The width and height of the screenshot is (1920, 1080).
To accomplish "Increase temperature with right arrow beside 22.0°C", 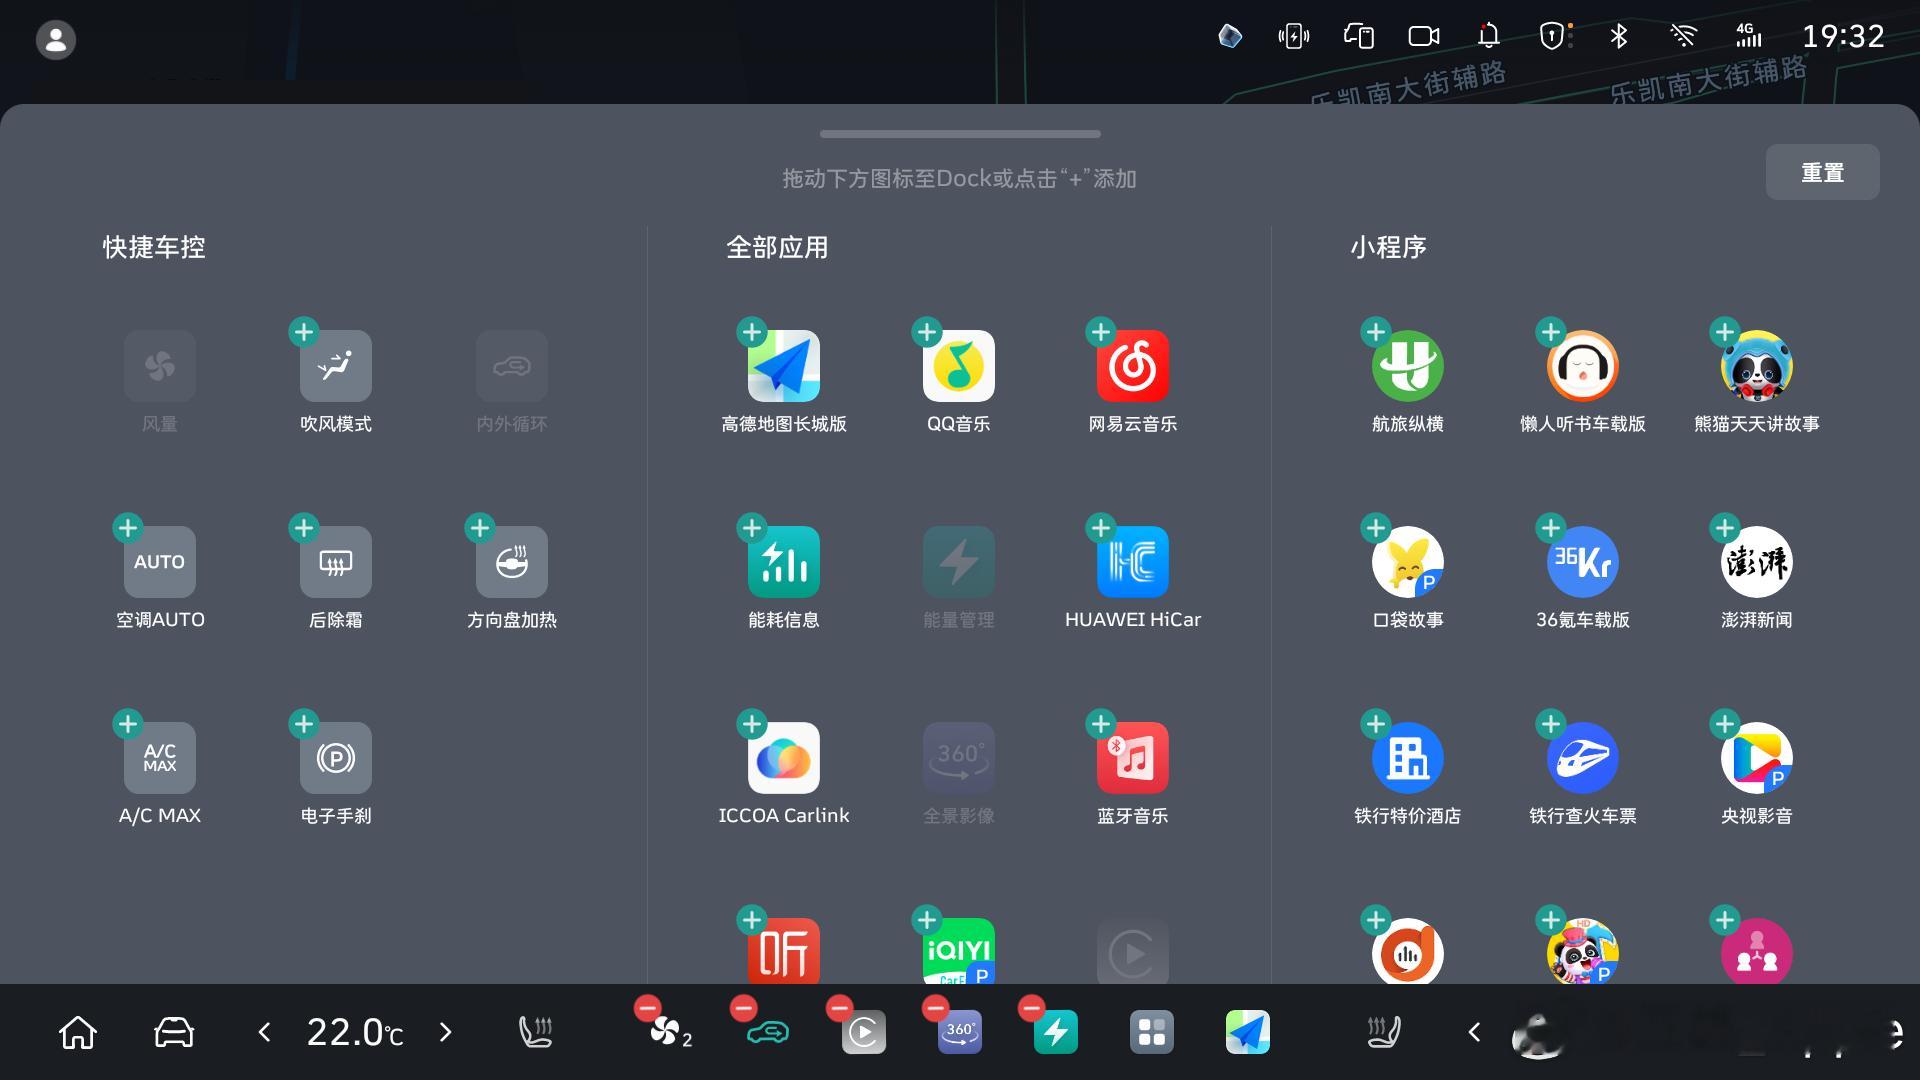I will click(x=446, y=1032).
